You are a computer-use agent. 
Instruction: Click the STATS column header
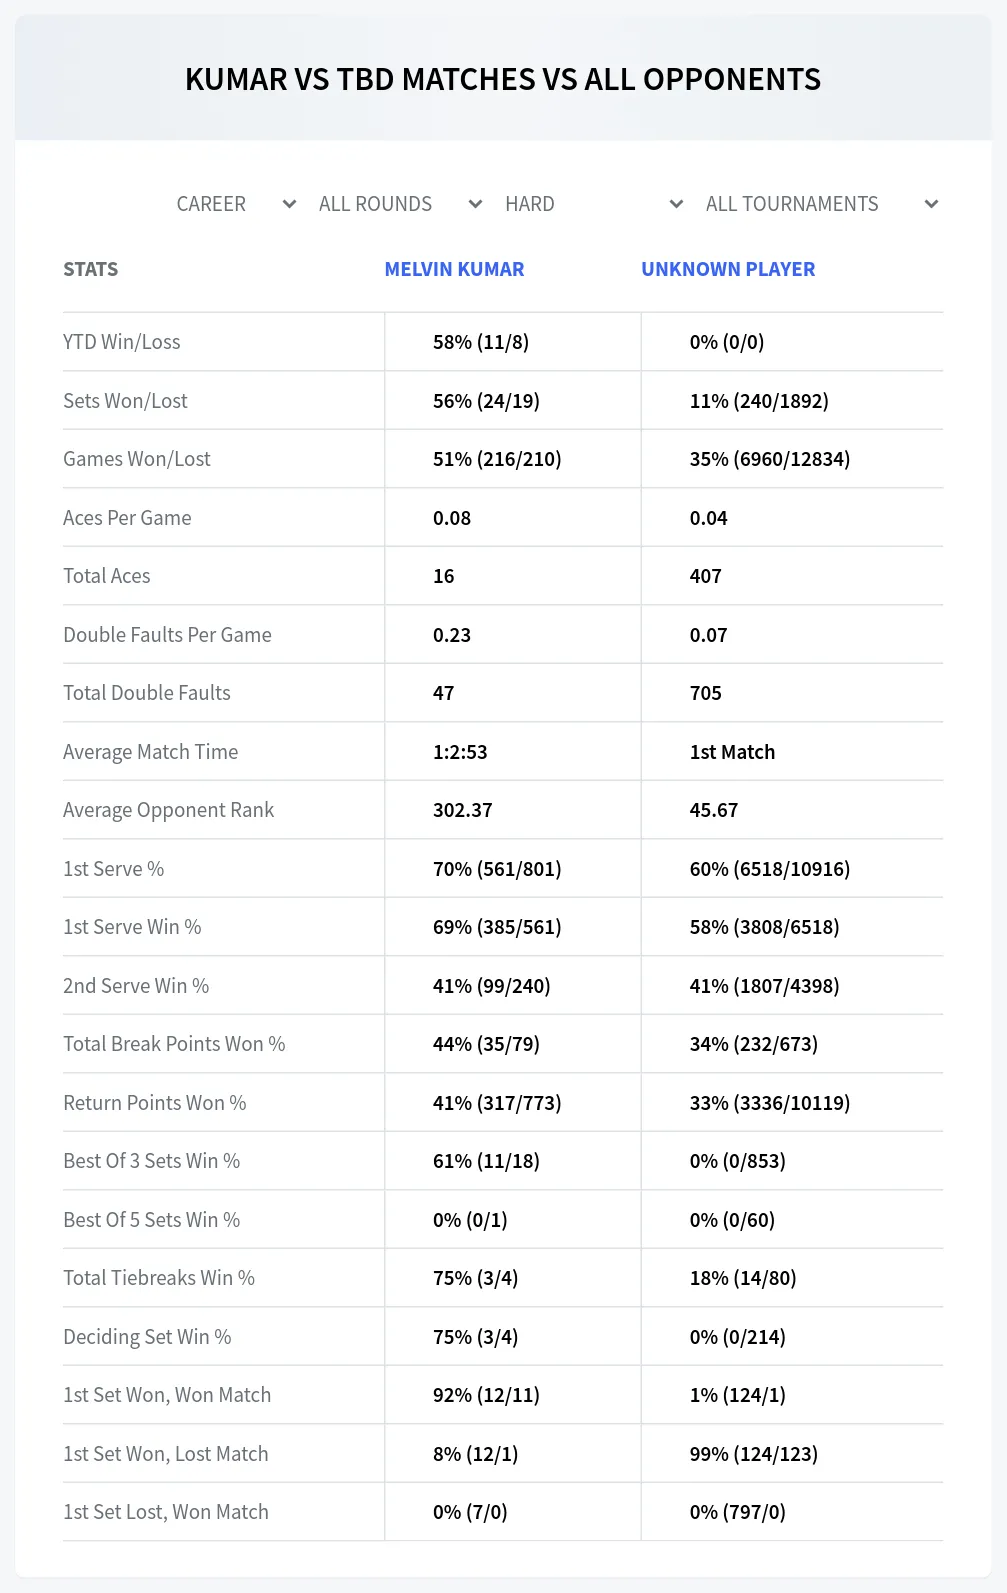(x=90, y=269)
